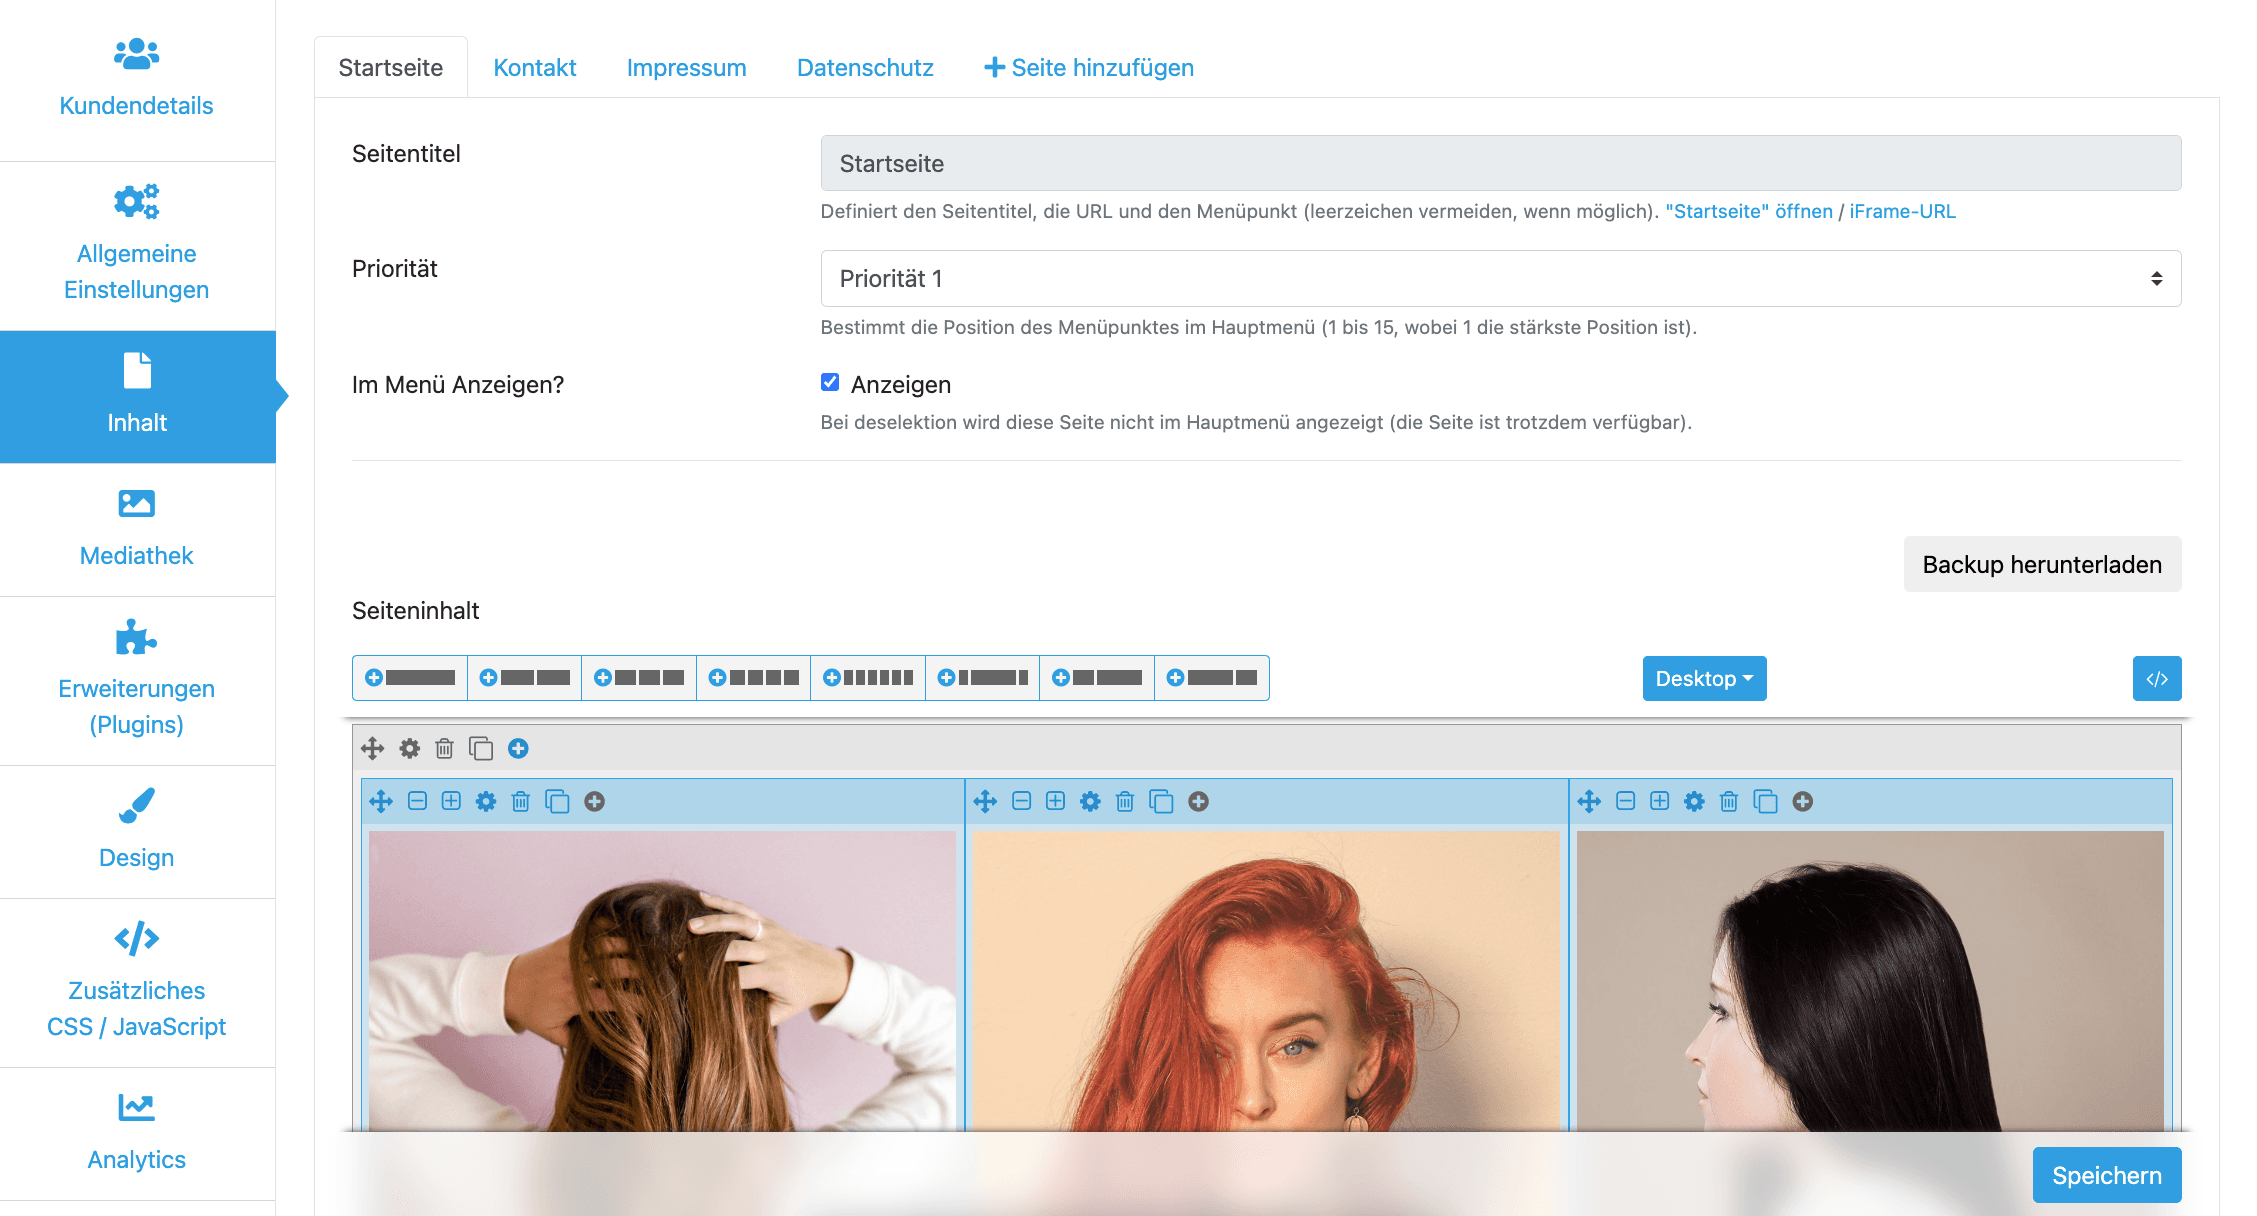
Task: Duplicate the first column with copy icon
Action: (x=557, y=801)
